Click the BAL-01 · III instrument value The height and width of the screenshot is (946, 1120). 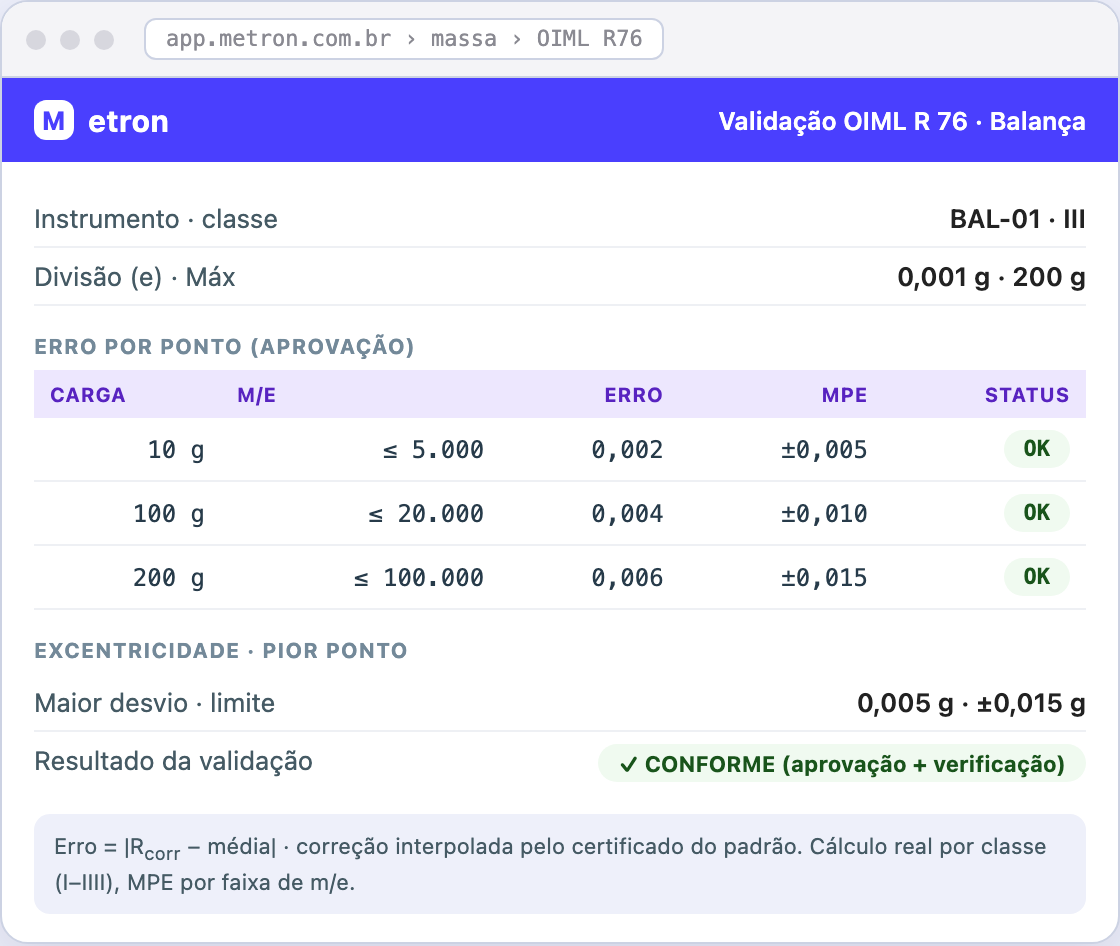point(1018,219)
